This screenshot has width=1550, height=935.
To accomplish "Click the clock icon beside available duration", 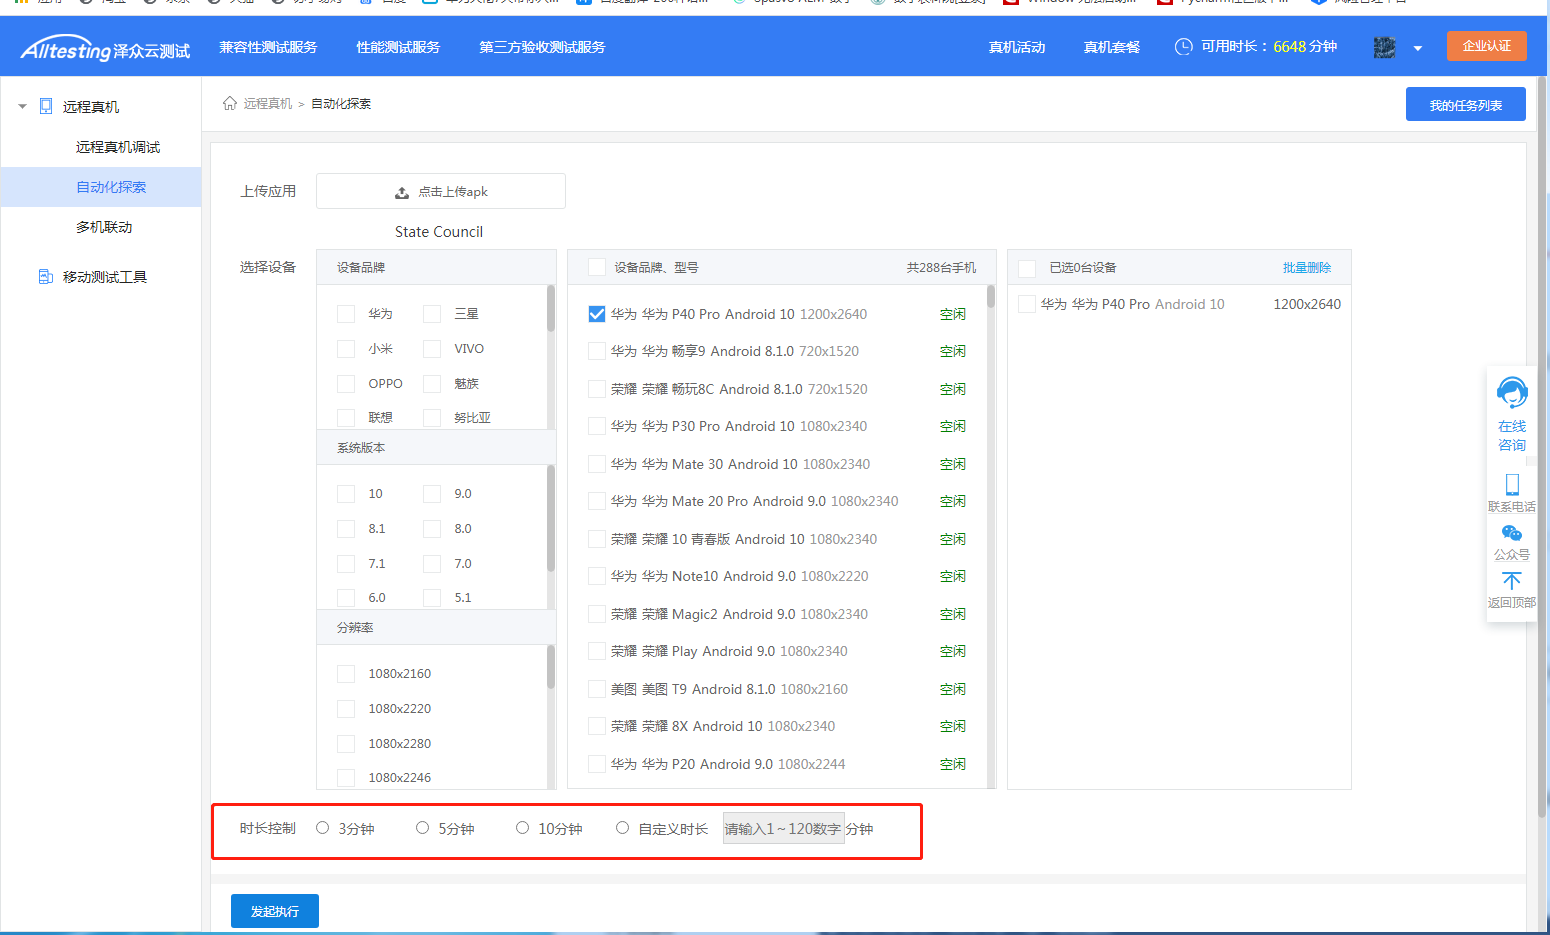I will click(1183, 47).
